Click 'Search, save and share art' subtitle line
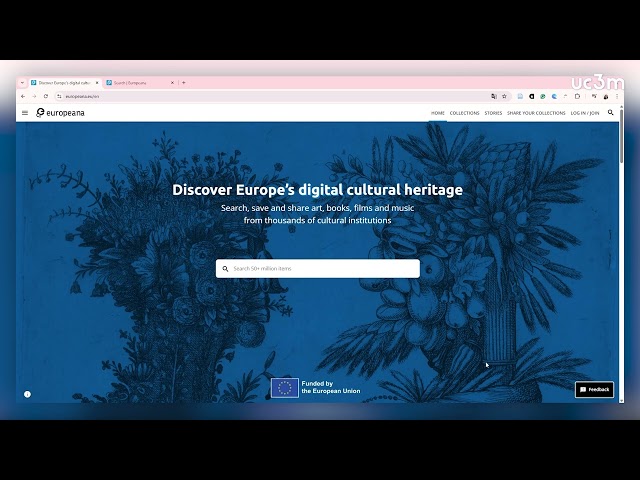 click(x=318, y=208)
